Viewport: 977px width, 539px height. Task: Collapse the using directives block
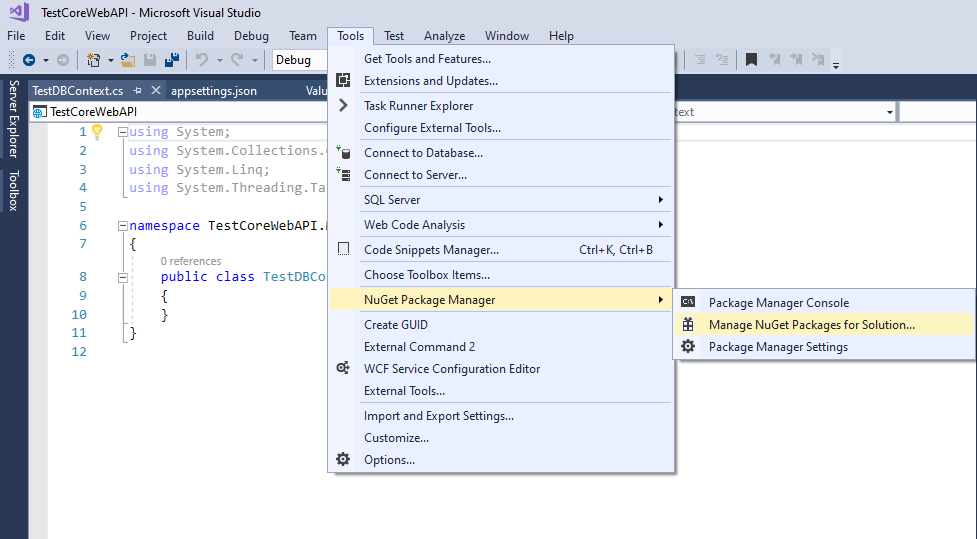(x=123, y=132)
